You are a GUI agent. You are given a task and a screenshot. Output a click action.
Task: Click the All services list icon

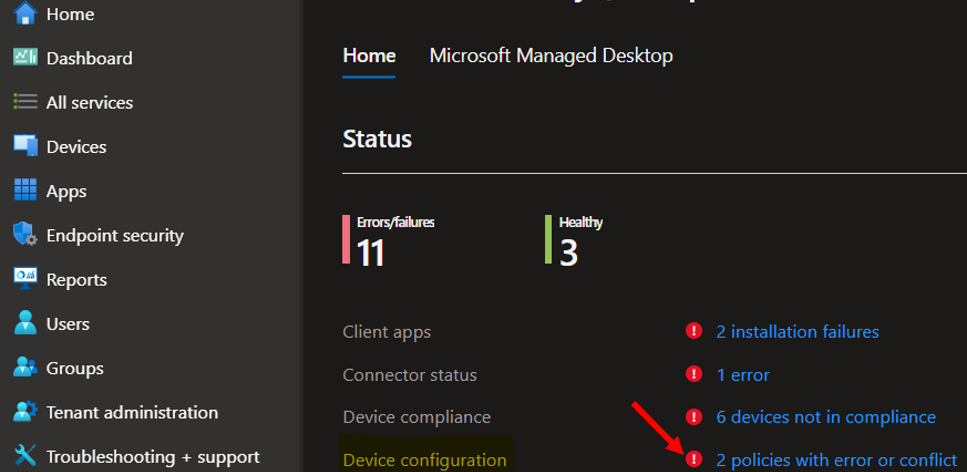click(x=25, y=102)
